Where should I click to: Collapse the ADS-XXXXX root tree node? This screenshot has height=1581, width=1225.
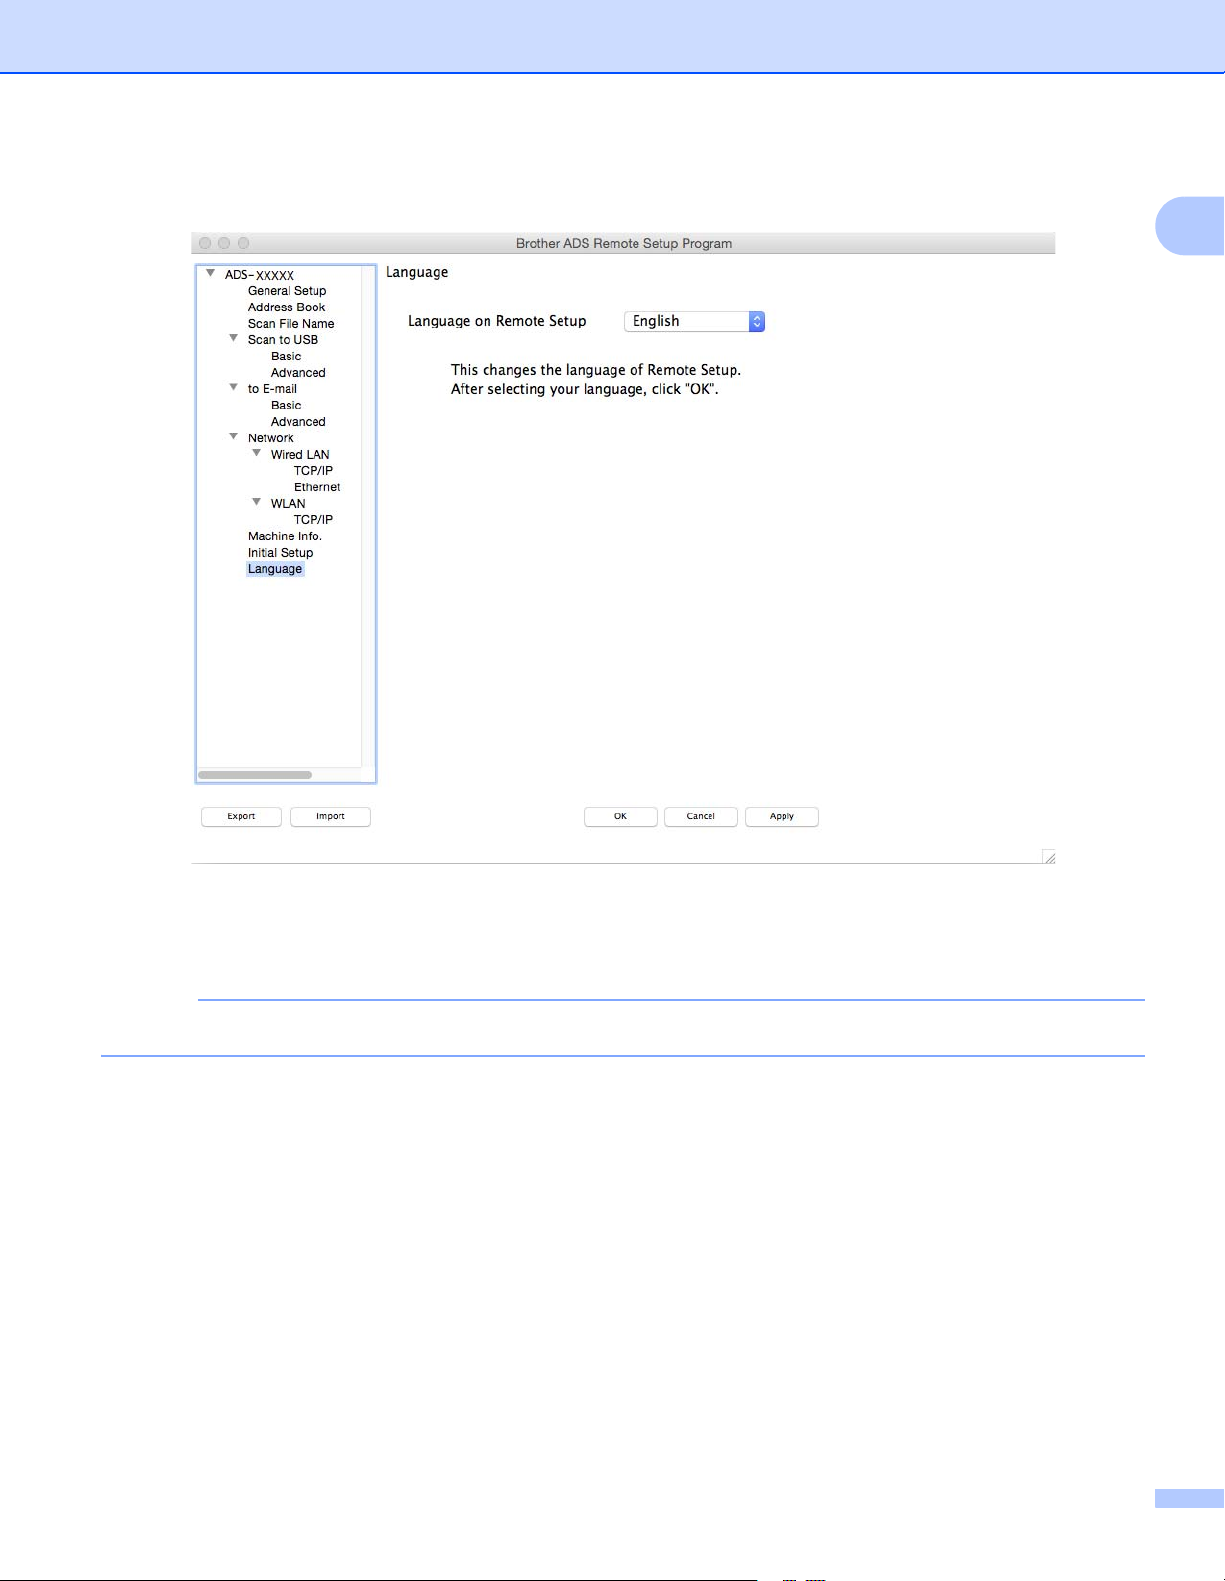coord(210,273)
